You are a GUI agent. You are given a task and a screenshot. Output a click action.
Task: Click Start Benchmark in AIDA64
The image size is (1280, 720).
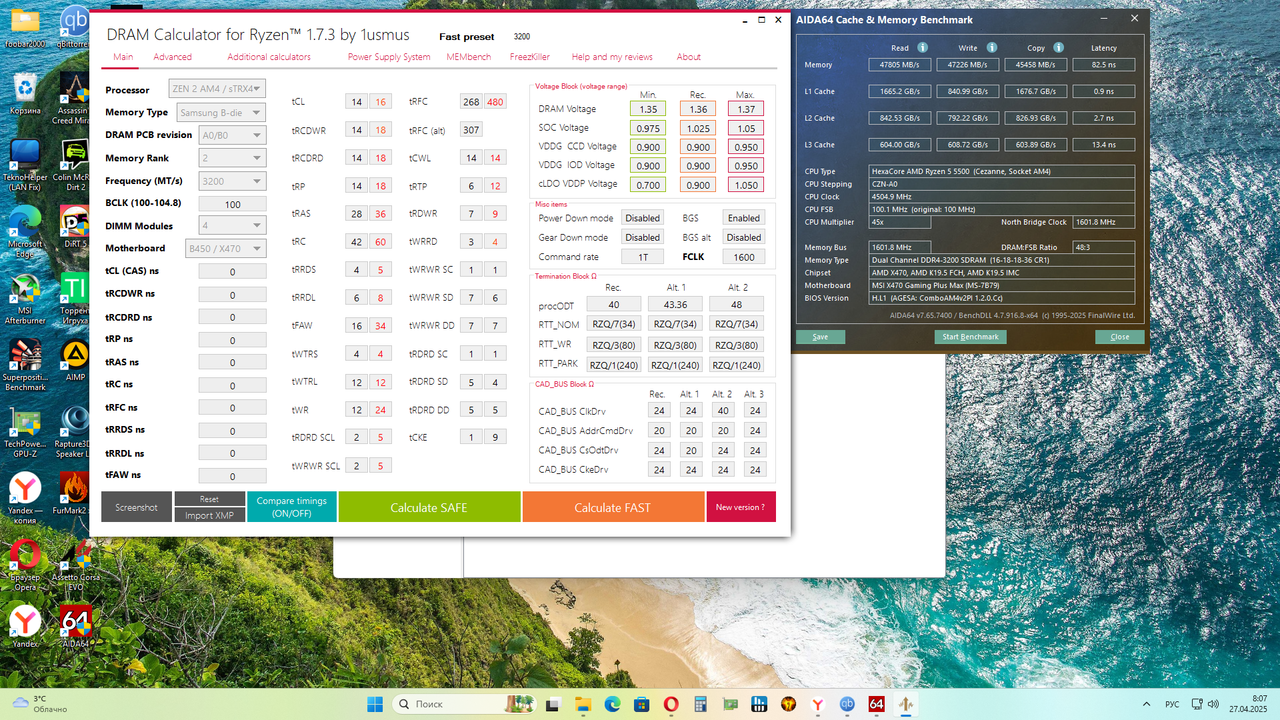[x=970, y=337]
